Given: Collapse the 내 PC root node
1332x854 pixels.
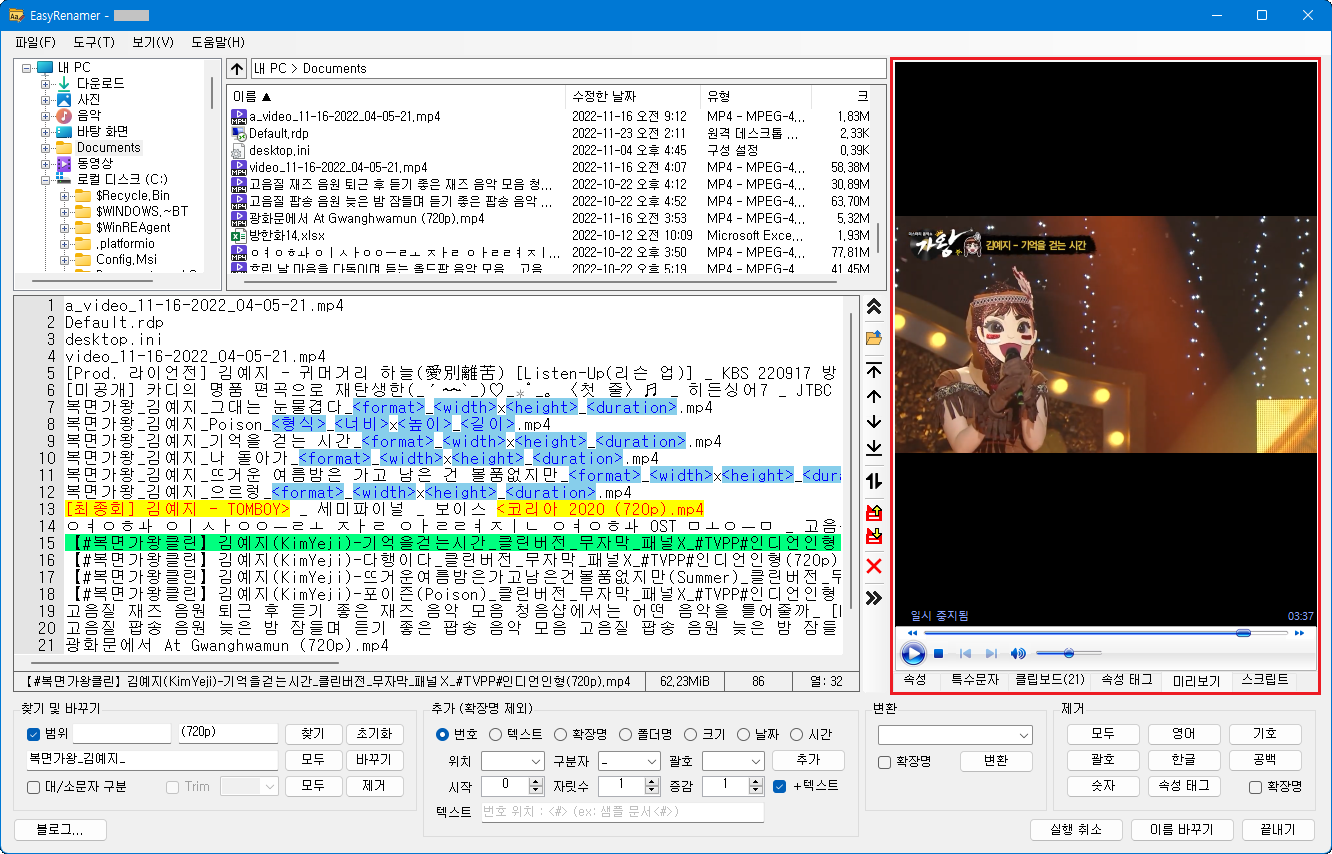Looking at the screenshot, I should [26, 68].
